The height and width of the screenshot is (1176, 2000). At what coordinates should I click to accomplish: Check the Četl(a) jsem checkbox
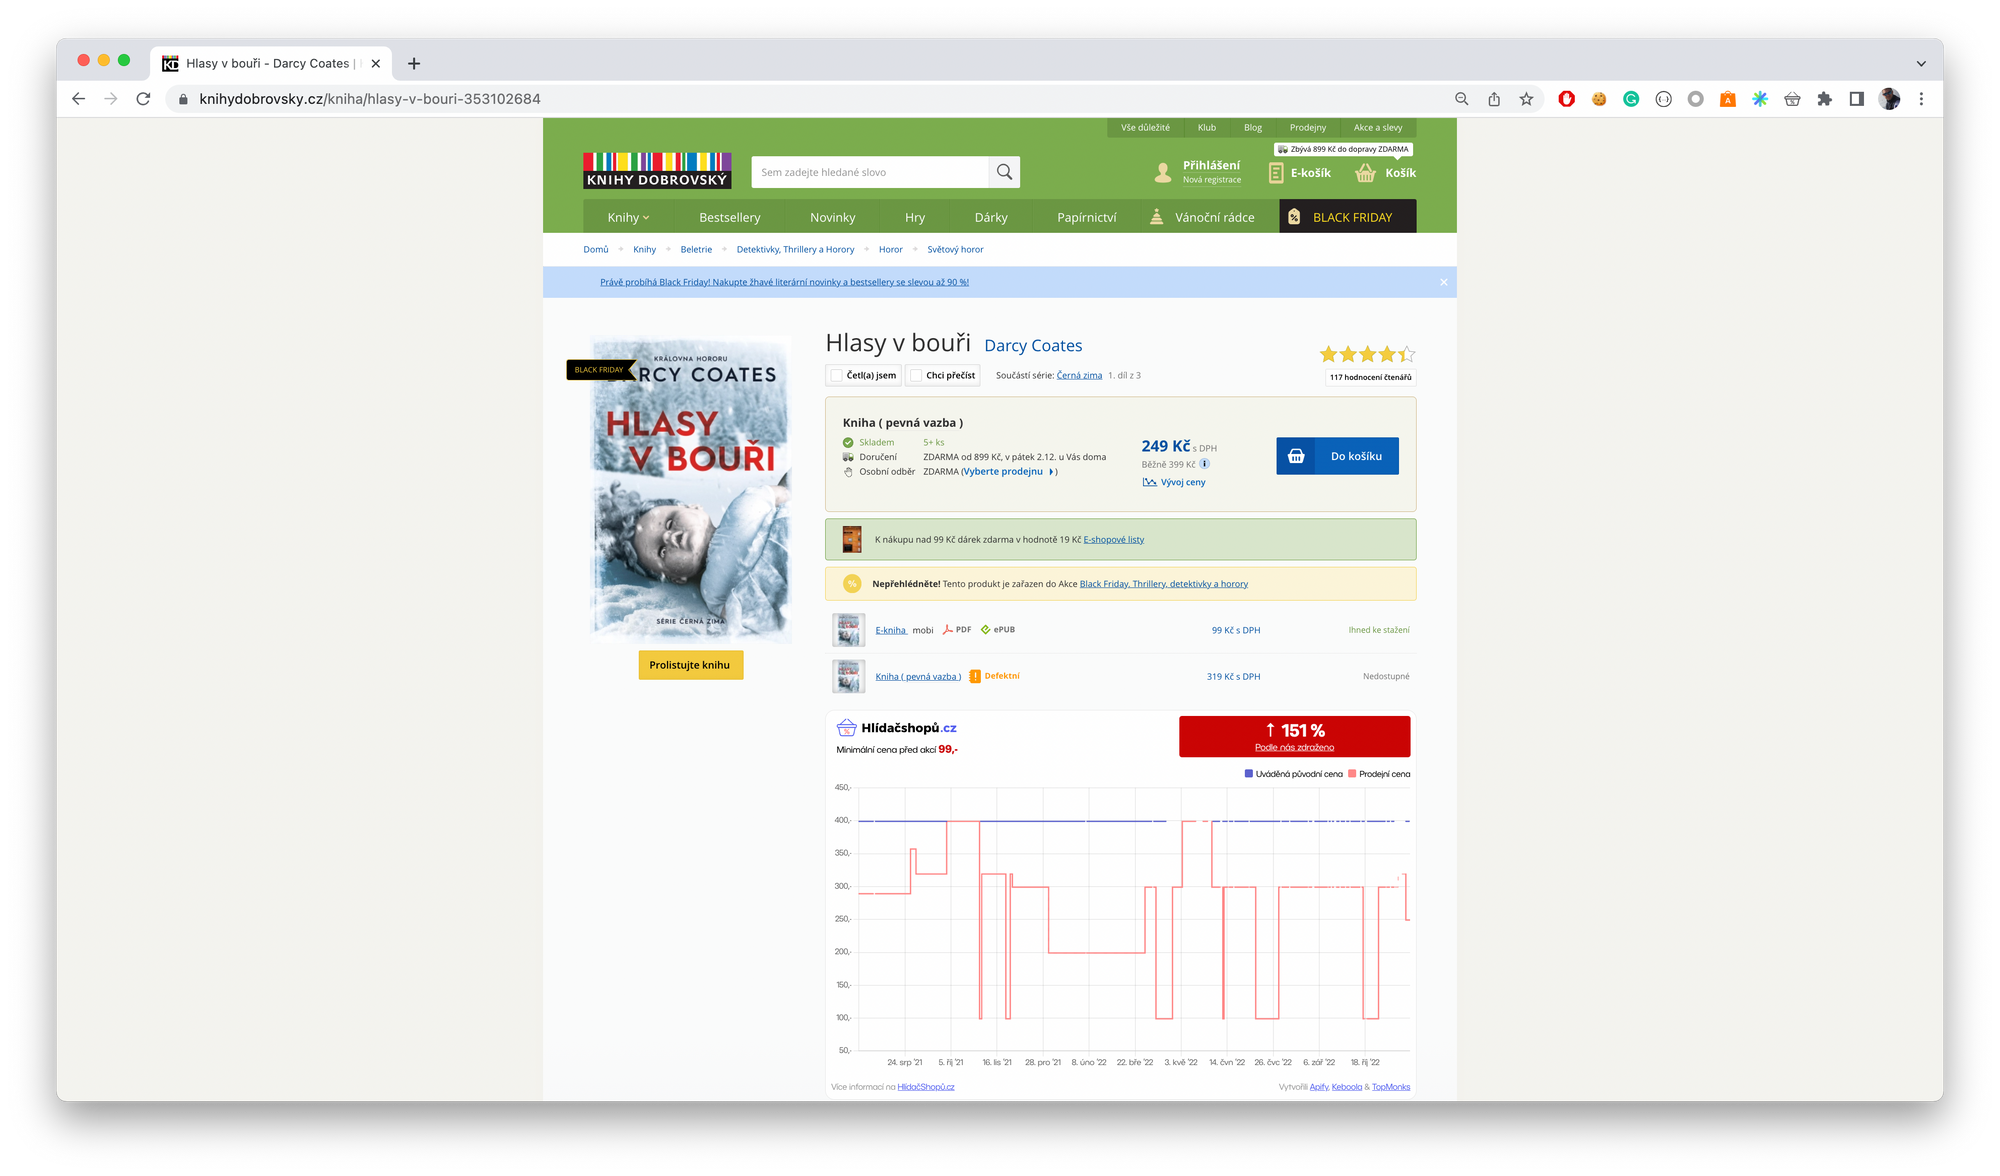tap(837, 376)
